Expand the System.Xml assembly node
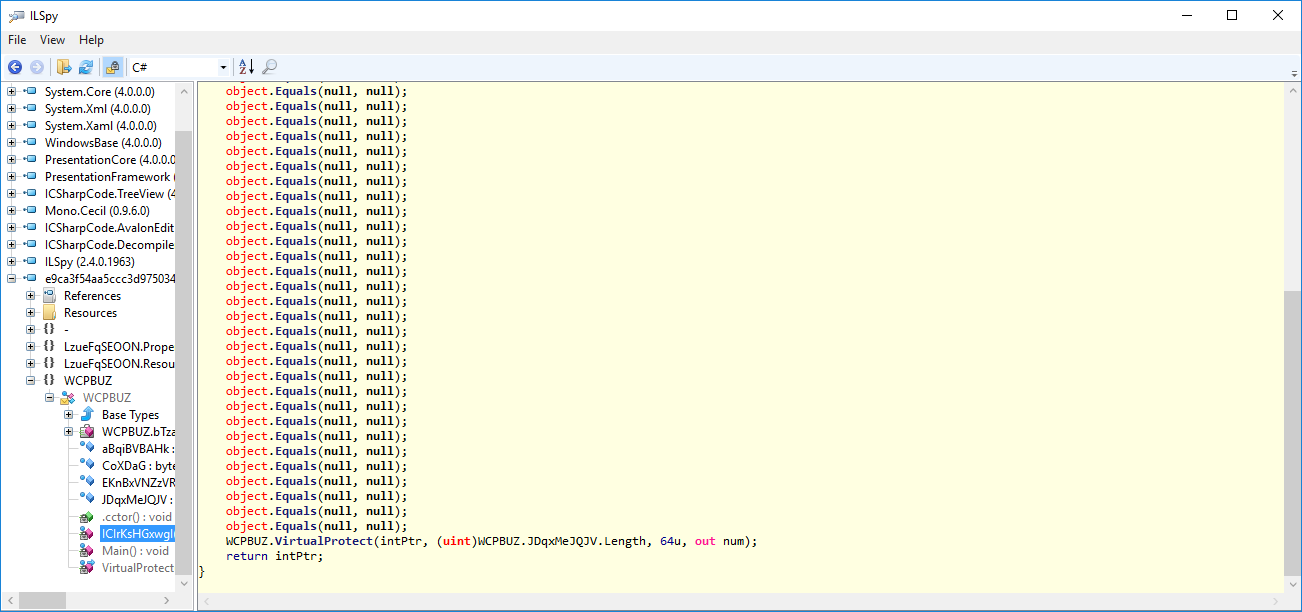Viewport: 1302px width, 612px height. [12, 109]
